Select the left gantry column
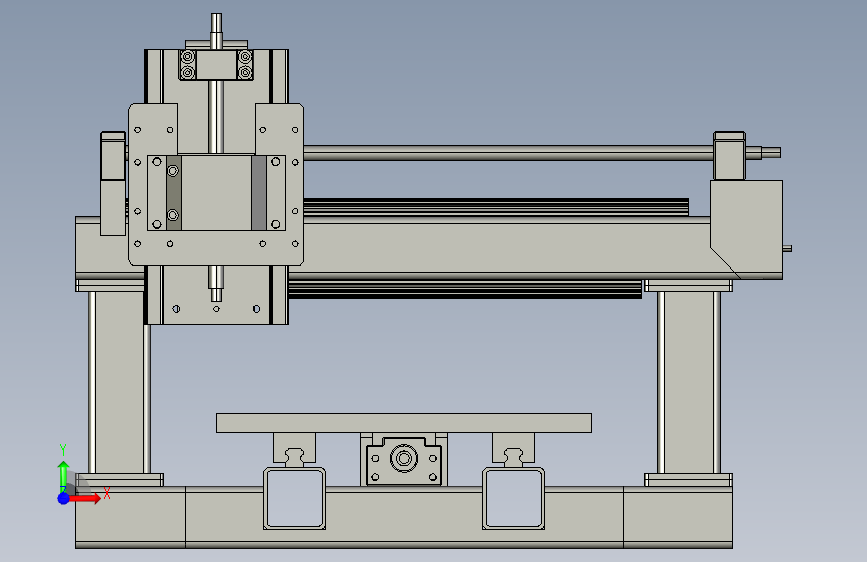867x562 pixels. (119, 382)
